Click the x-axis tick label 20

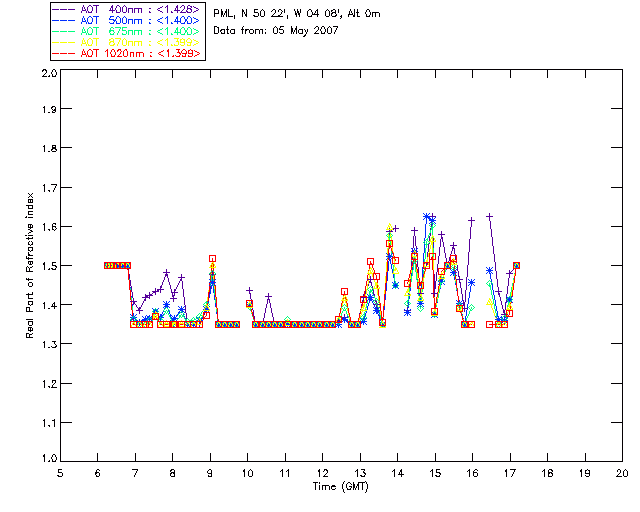click(622, 473)
